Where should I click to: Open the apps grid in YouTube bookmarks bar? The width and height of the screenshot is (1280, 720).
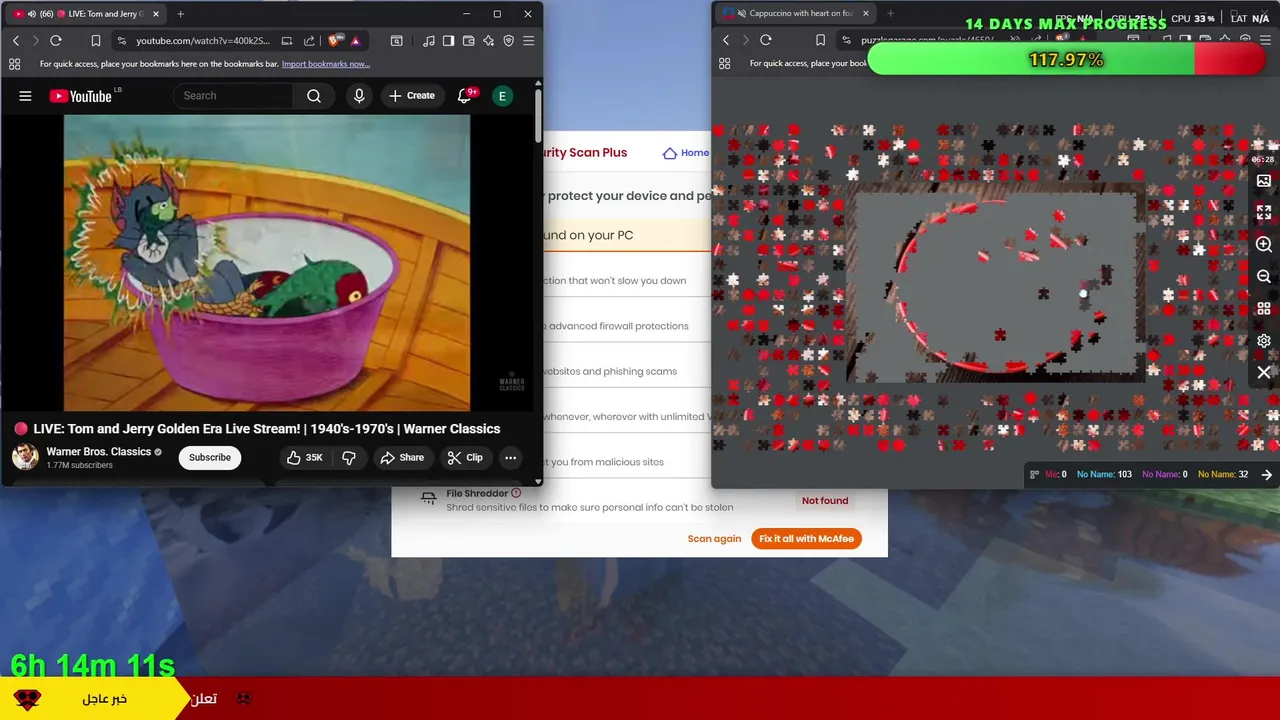pos(14,64)
